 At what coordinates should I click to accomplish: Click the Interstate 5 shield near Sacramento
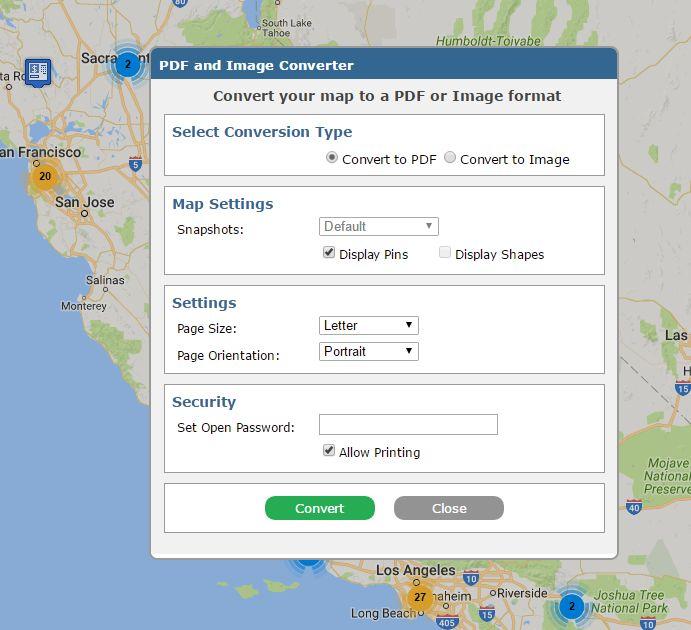[x=135, y=164]
